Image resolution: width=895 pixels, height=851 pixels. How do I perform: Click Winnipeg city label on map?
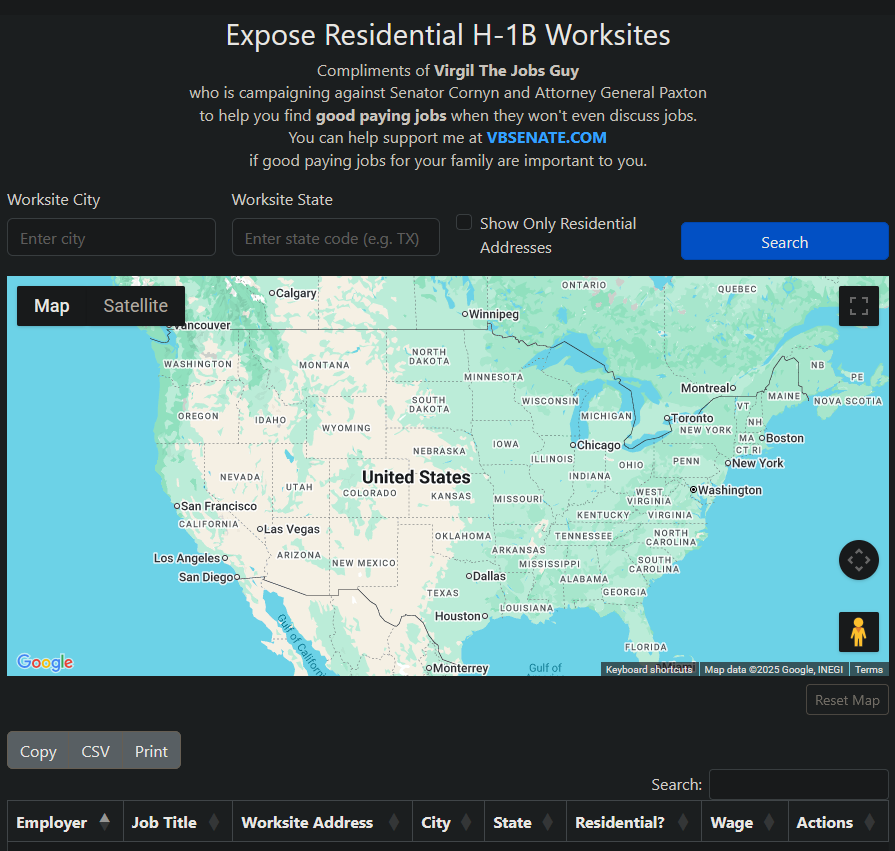494,314
